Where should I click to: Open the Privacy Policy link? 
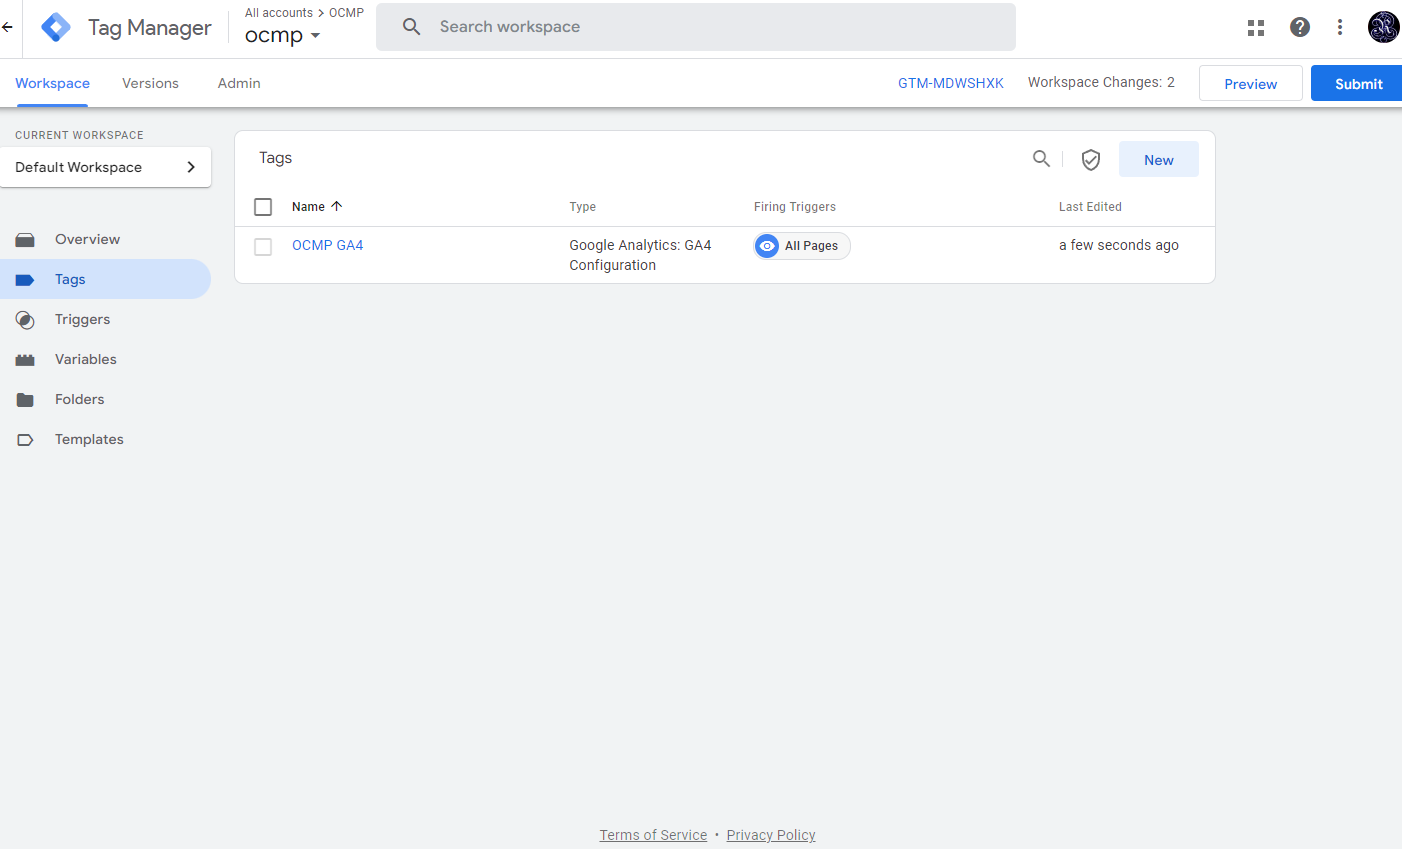tap(771, 835)
